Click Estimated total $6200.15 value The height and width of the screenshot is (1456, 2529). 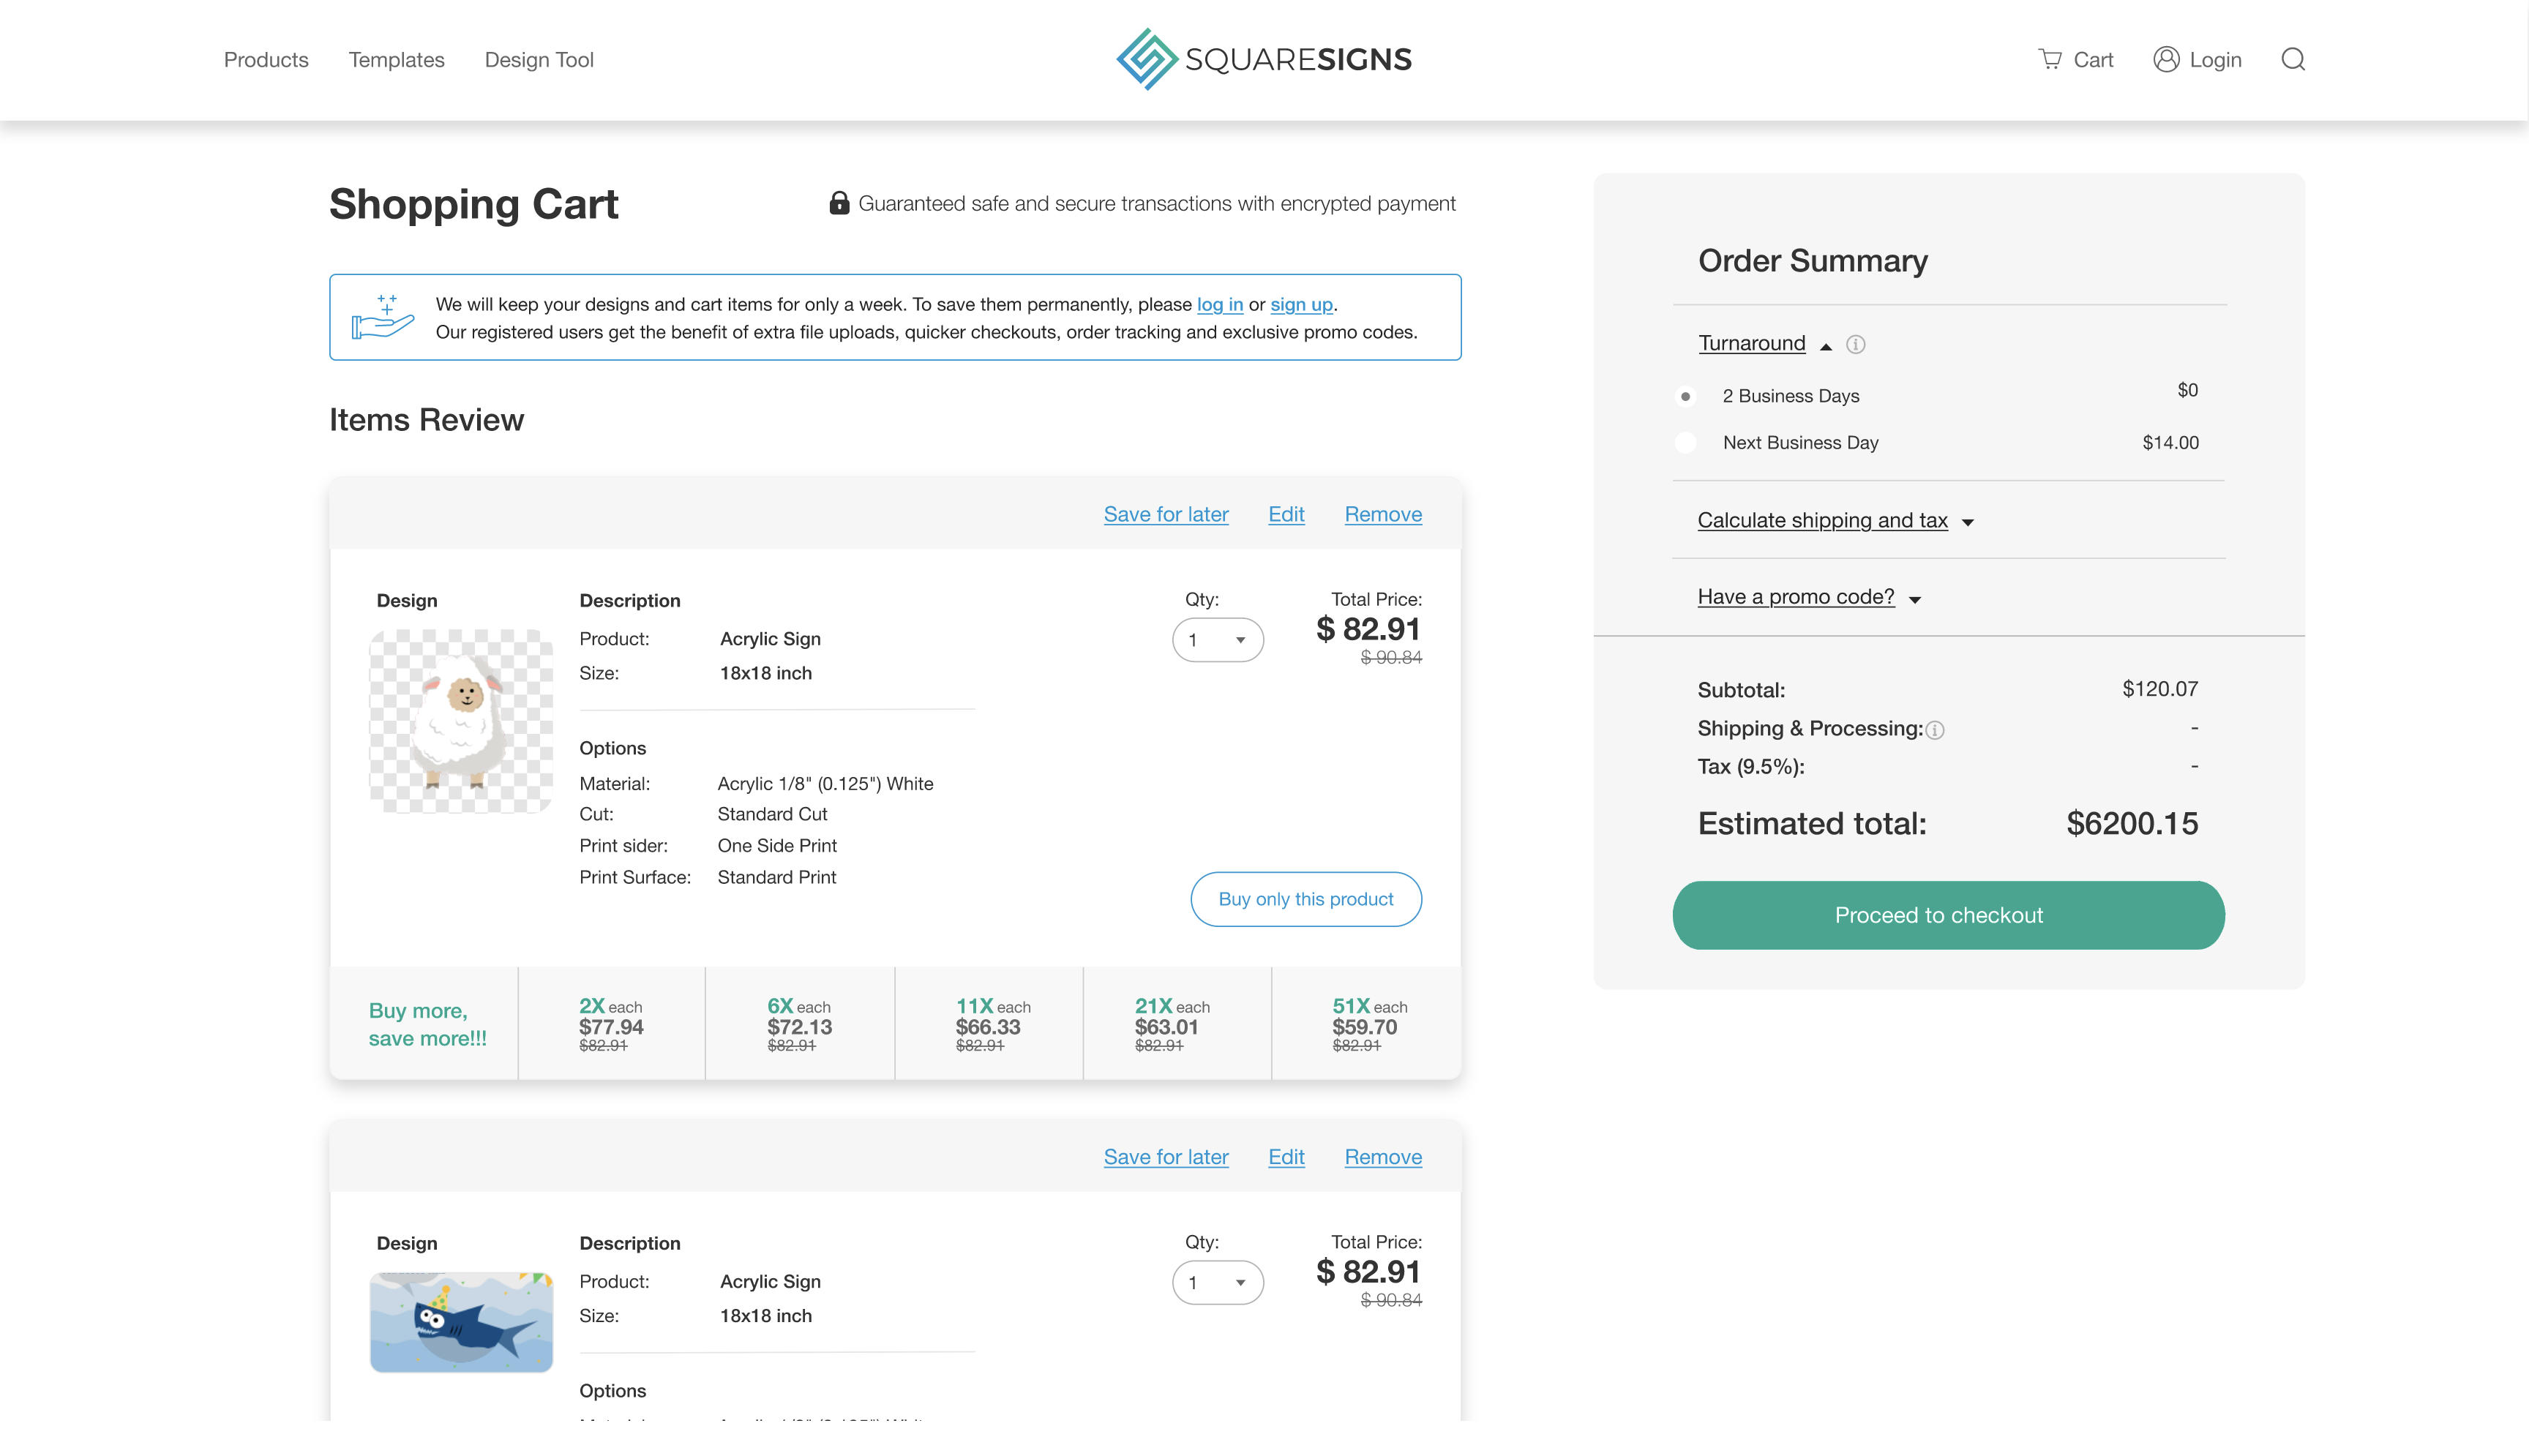2132,823
